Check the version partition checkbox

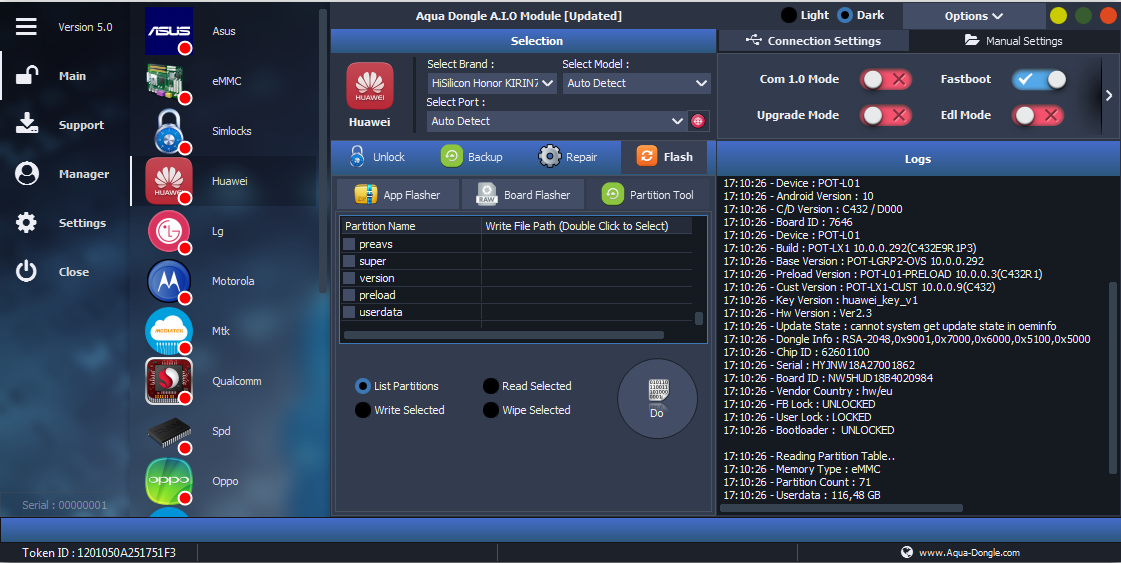pos(349,278)
